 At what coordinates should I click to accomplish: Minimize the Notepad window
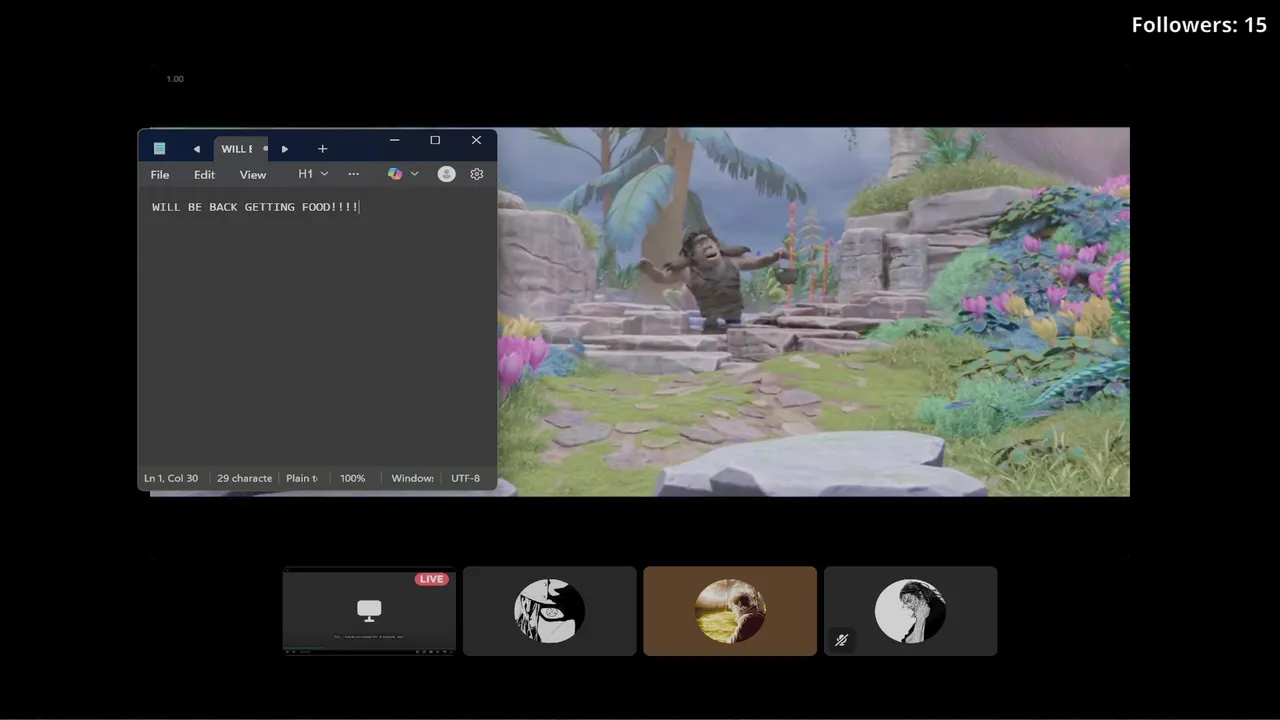click(394, 140)
